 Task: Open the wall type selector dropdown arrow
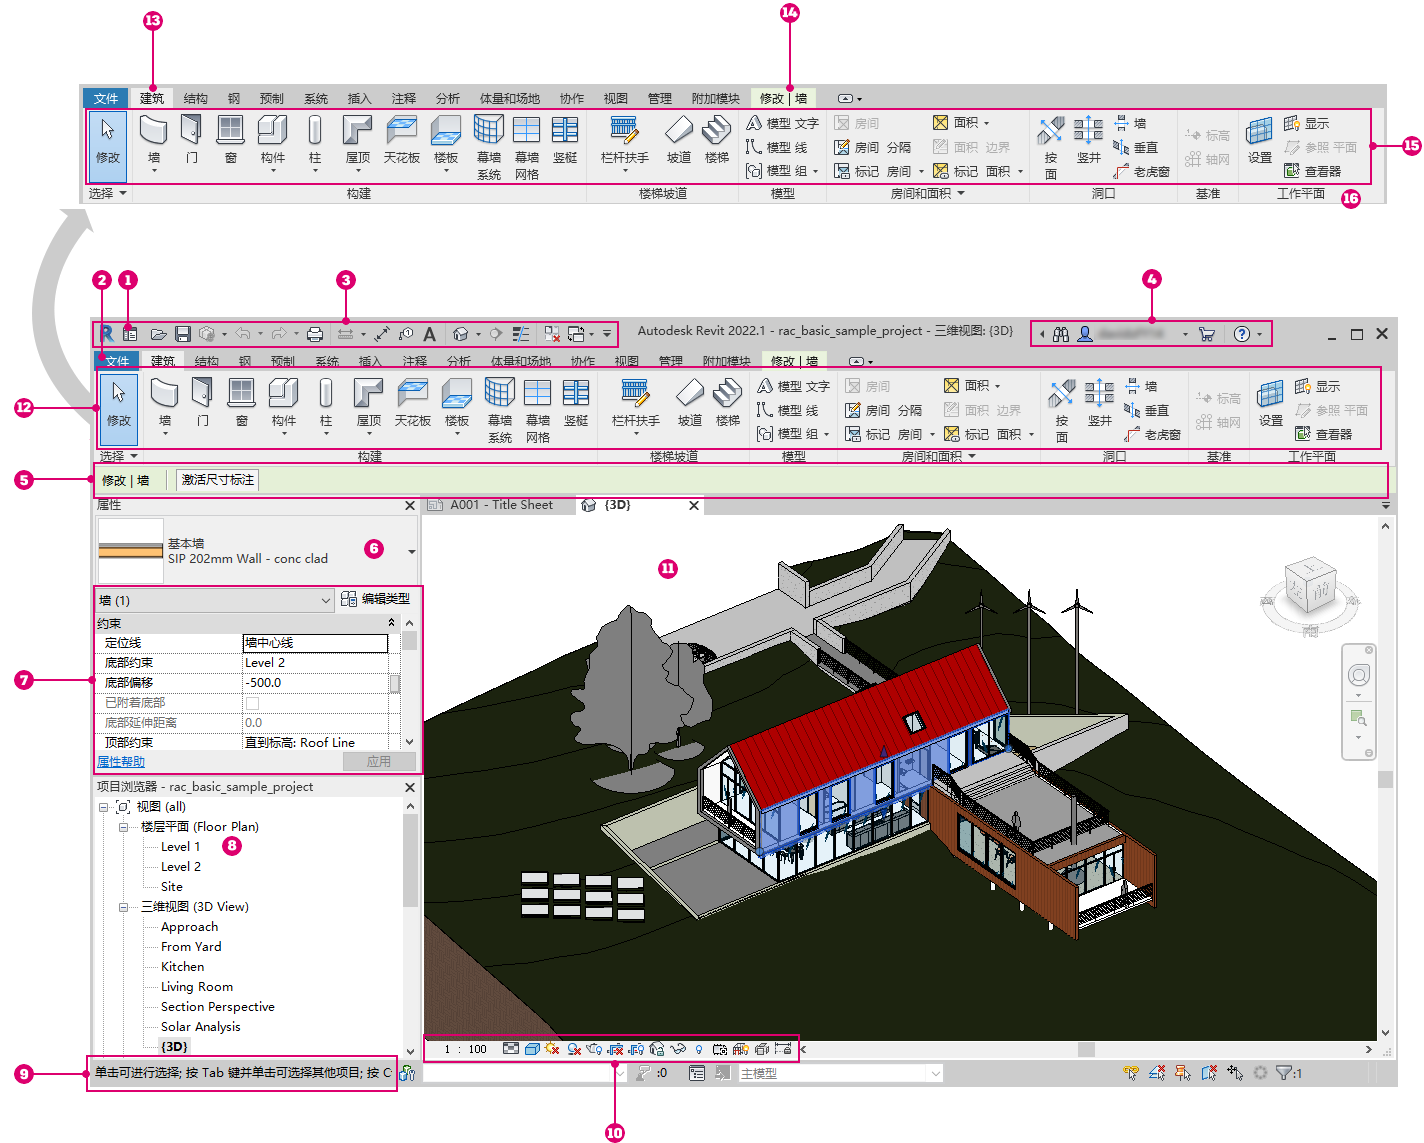point(411,552)
